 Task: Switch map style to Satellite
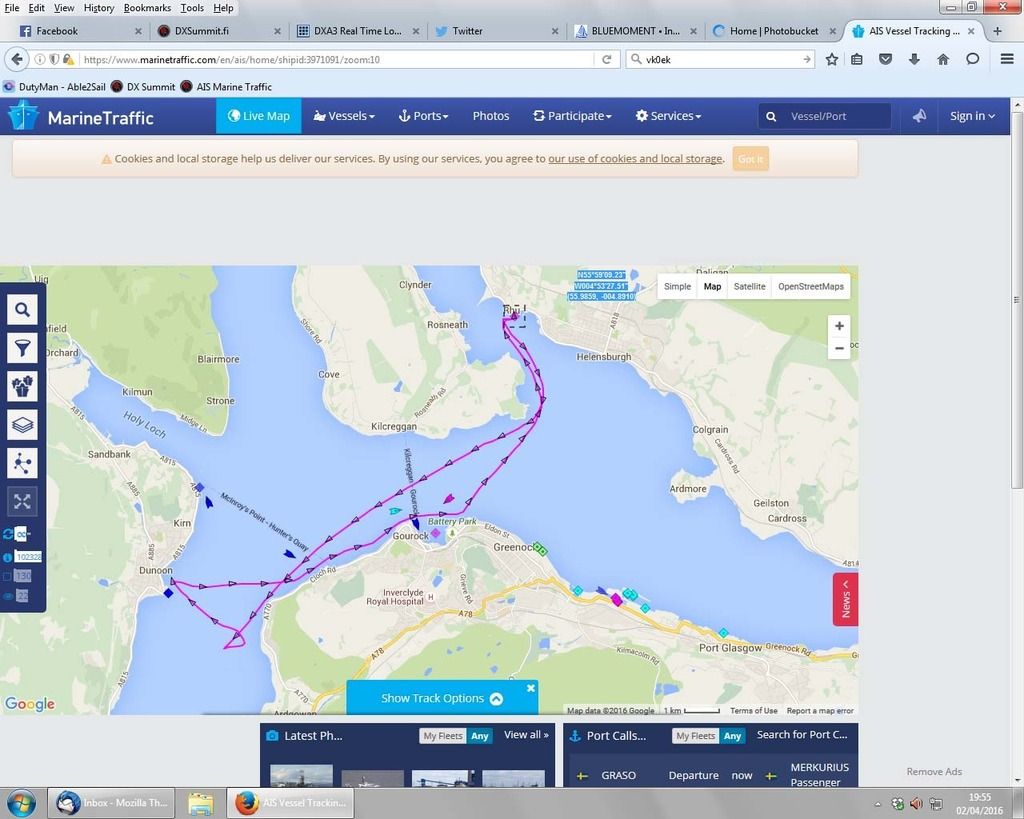(749, 286)
